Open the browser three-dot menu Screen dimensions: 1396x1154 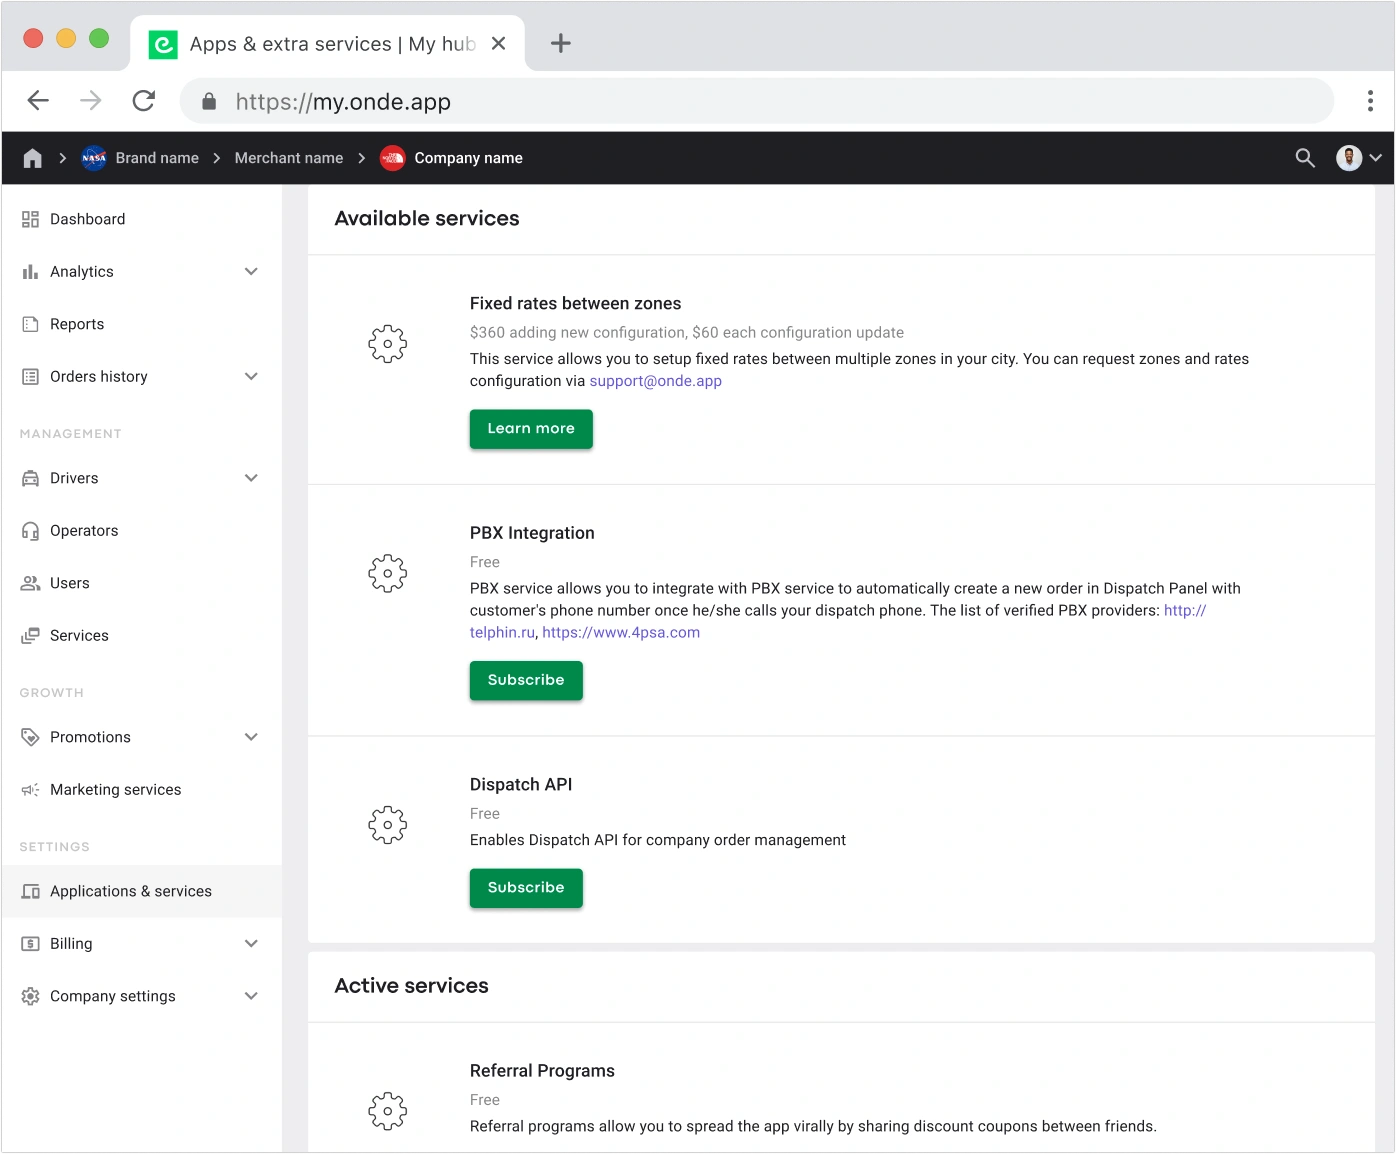click(1370, 101)
